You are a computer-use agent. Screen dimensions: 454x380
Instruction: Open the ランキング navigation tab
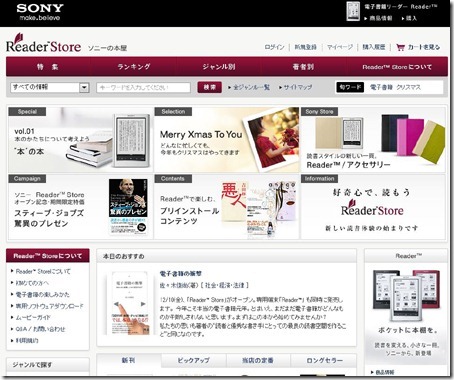(134, 67)
